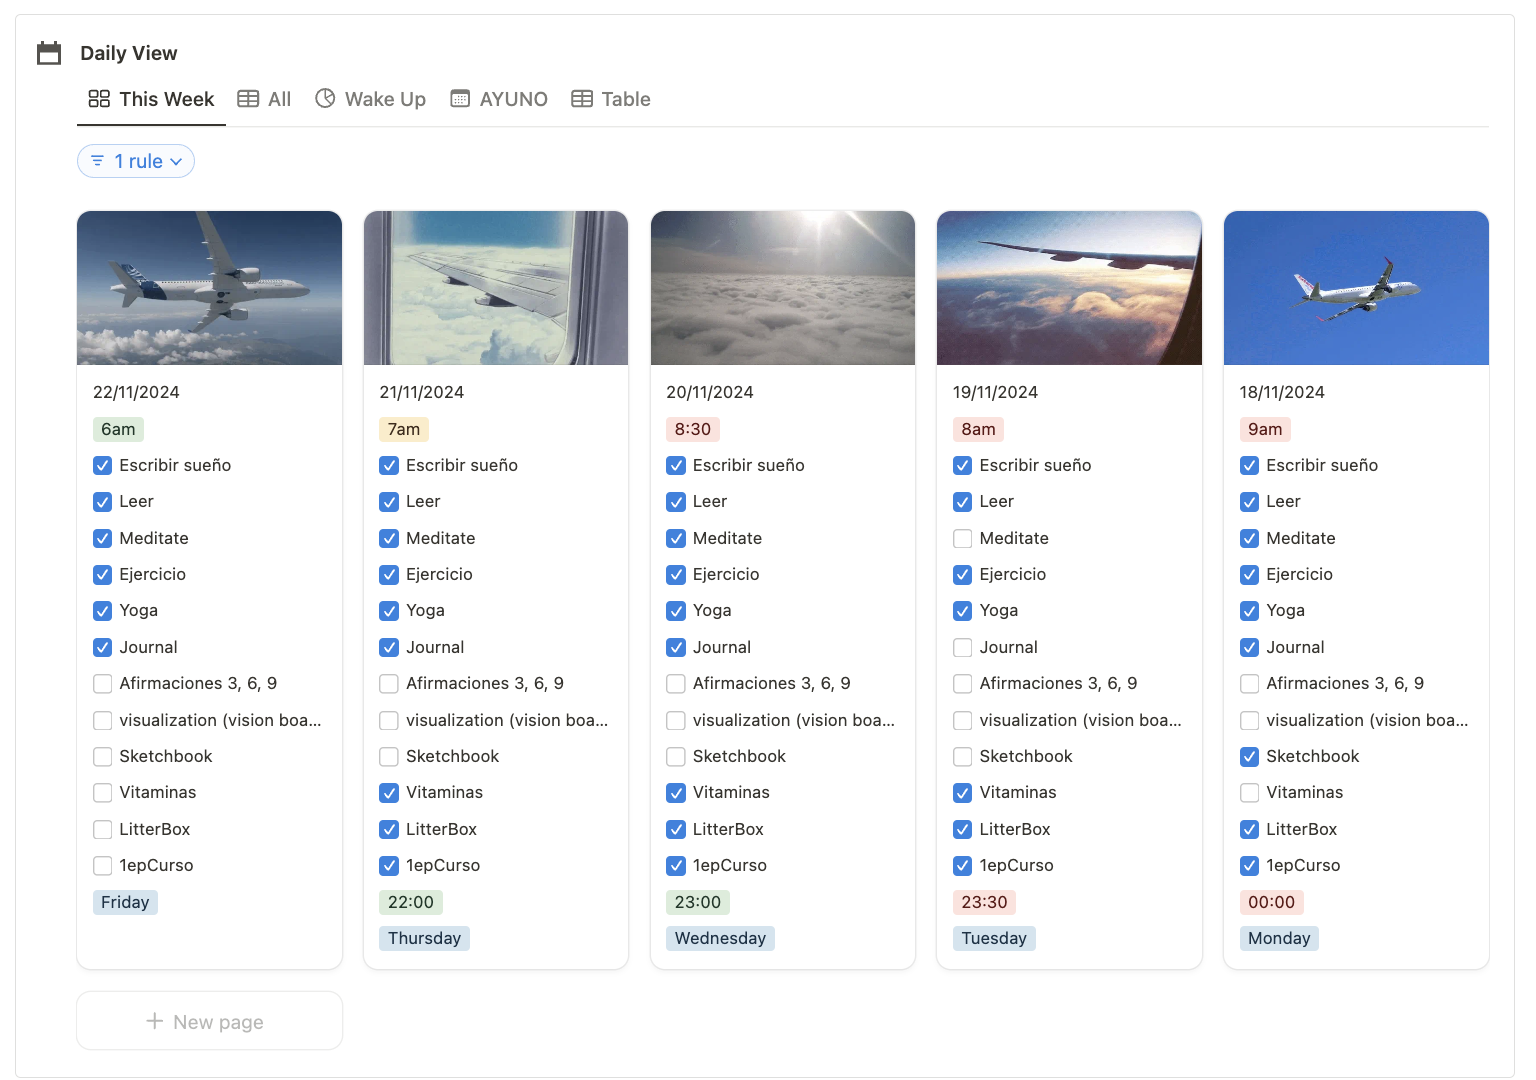Click the Friday day tag

(125, 902)
